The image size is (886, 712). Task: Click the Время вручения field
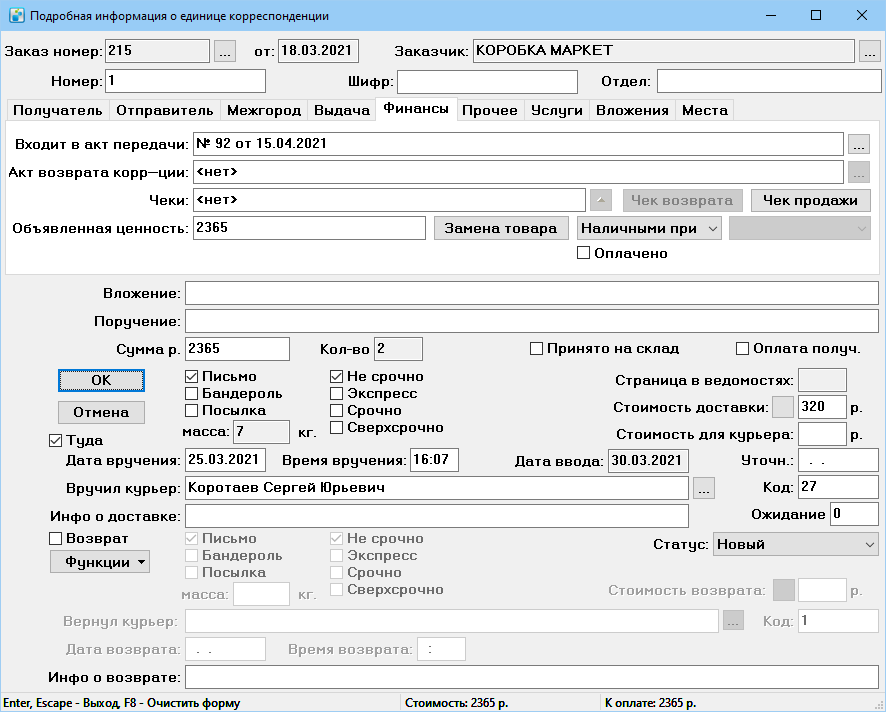(434, 460)
